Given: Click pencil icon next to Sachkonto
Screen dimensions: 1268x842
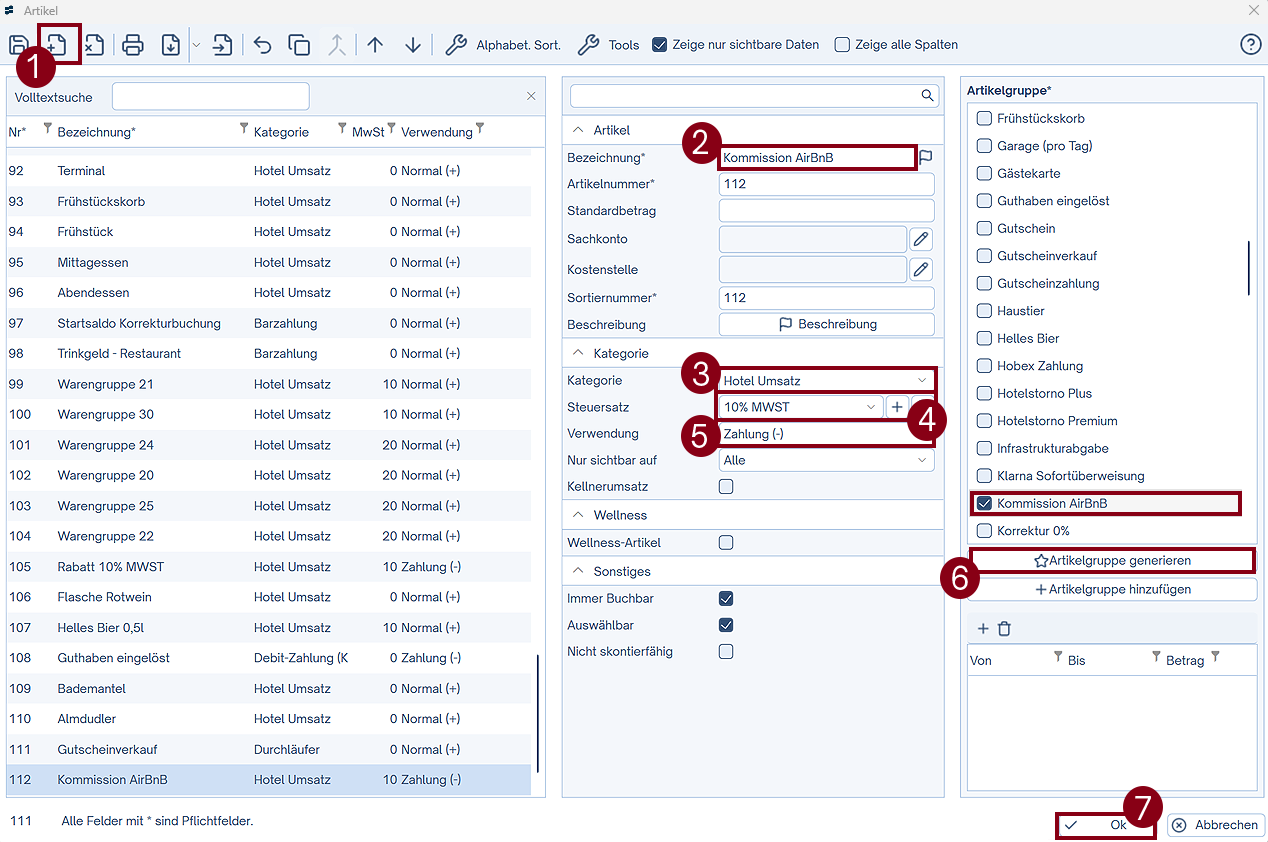Looking at the screenshot, I should [920, 239].
